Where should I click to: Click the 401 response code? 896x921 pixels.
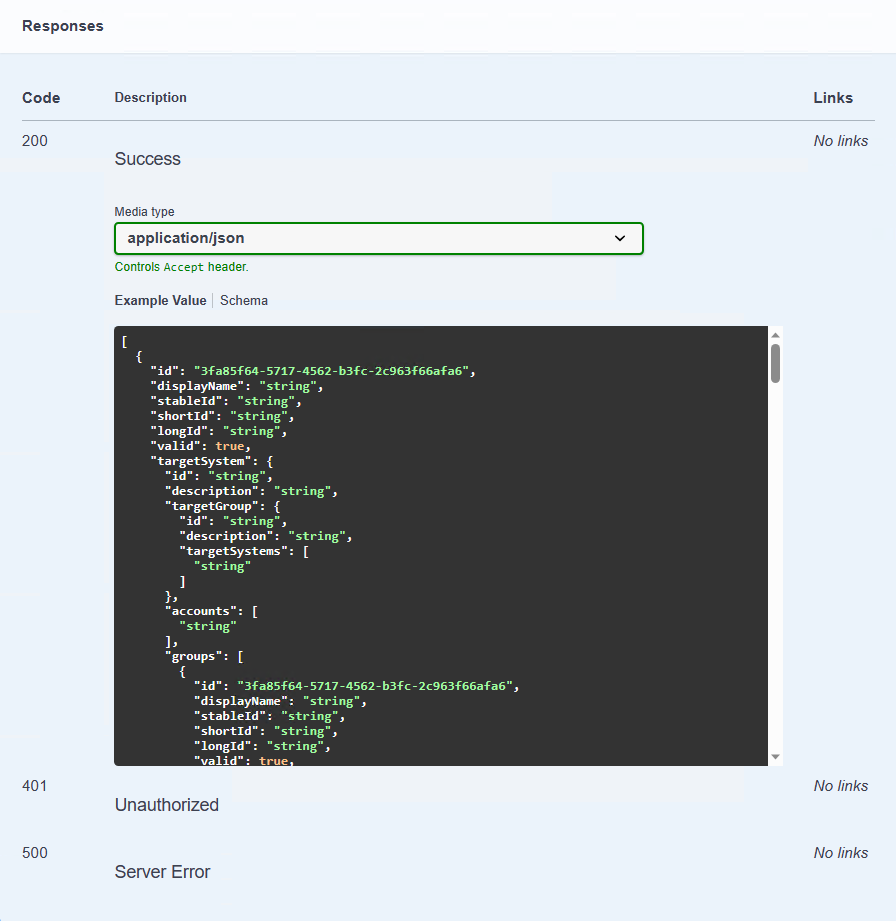click(x=35, y=786)
